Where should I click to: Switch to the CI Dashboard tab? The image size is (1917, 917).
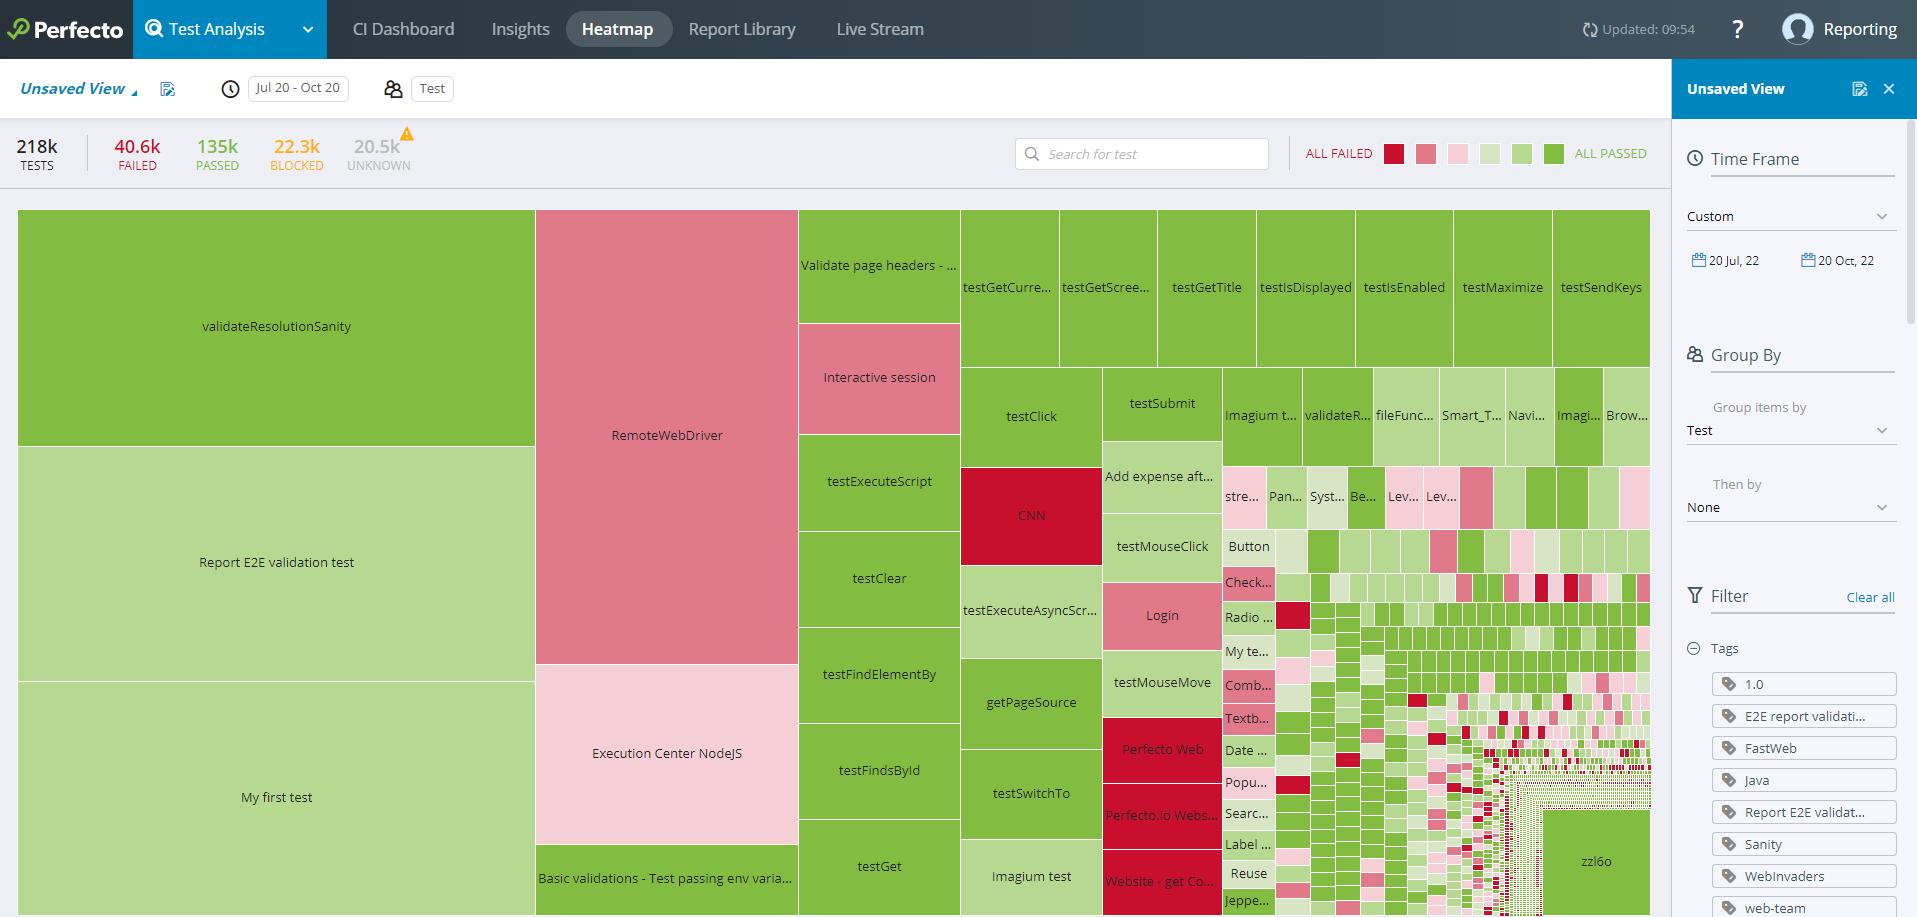tap(403, 30)
